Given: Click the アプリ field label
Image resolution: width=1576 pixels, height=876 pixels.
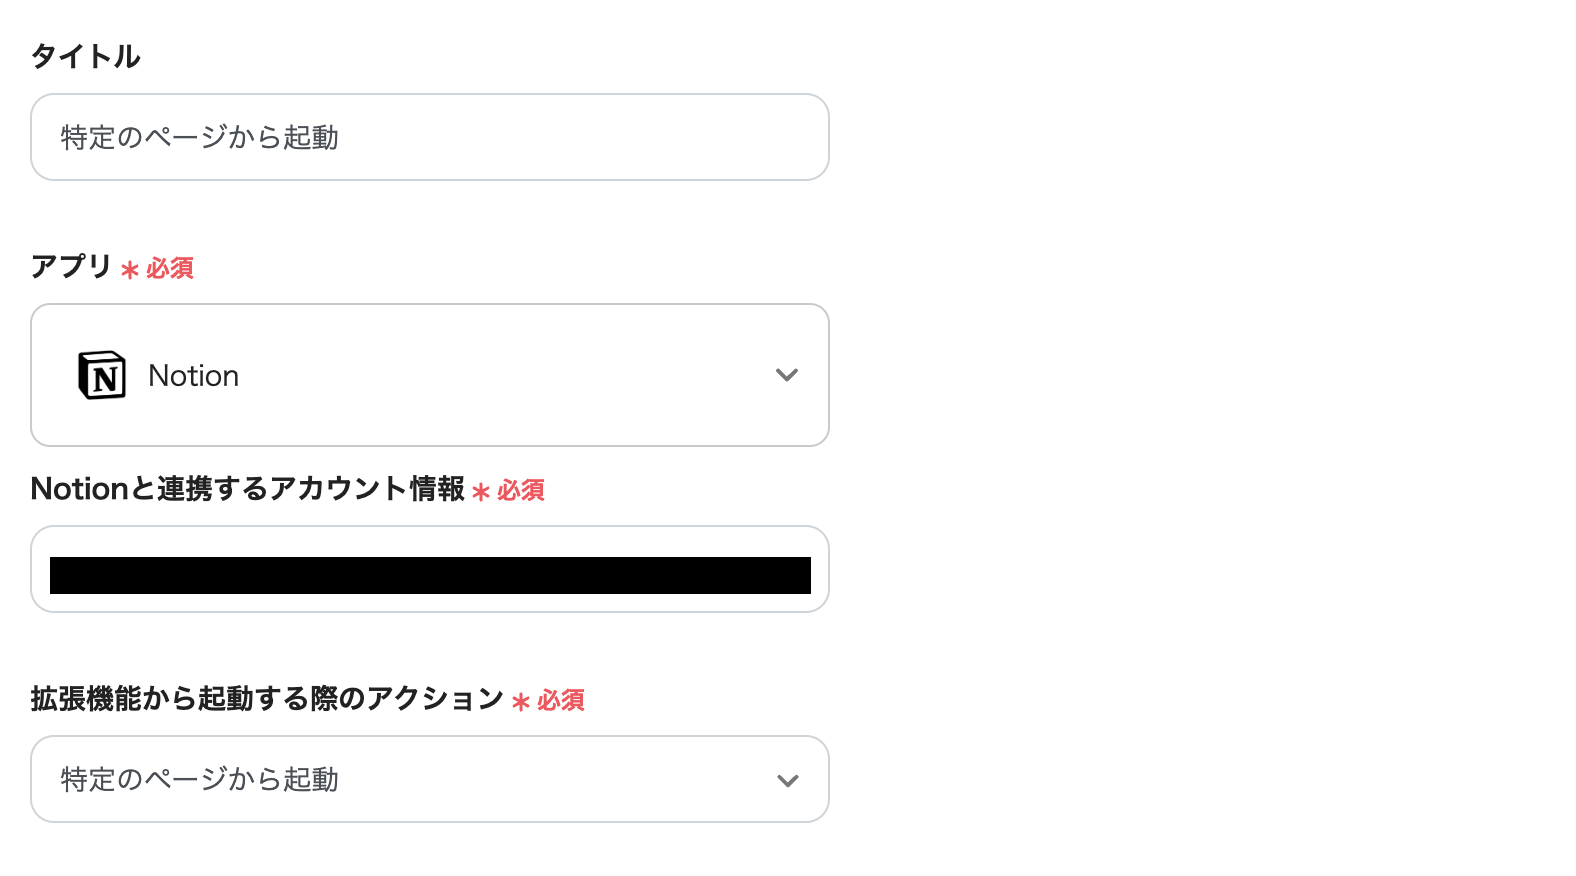Looking at the screenshot, I should [70, 267].
